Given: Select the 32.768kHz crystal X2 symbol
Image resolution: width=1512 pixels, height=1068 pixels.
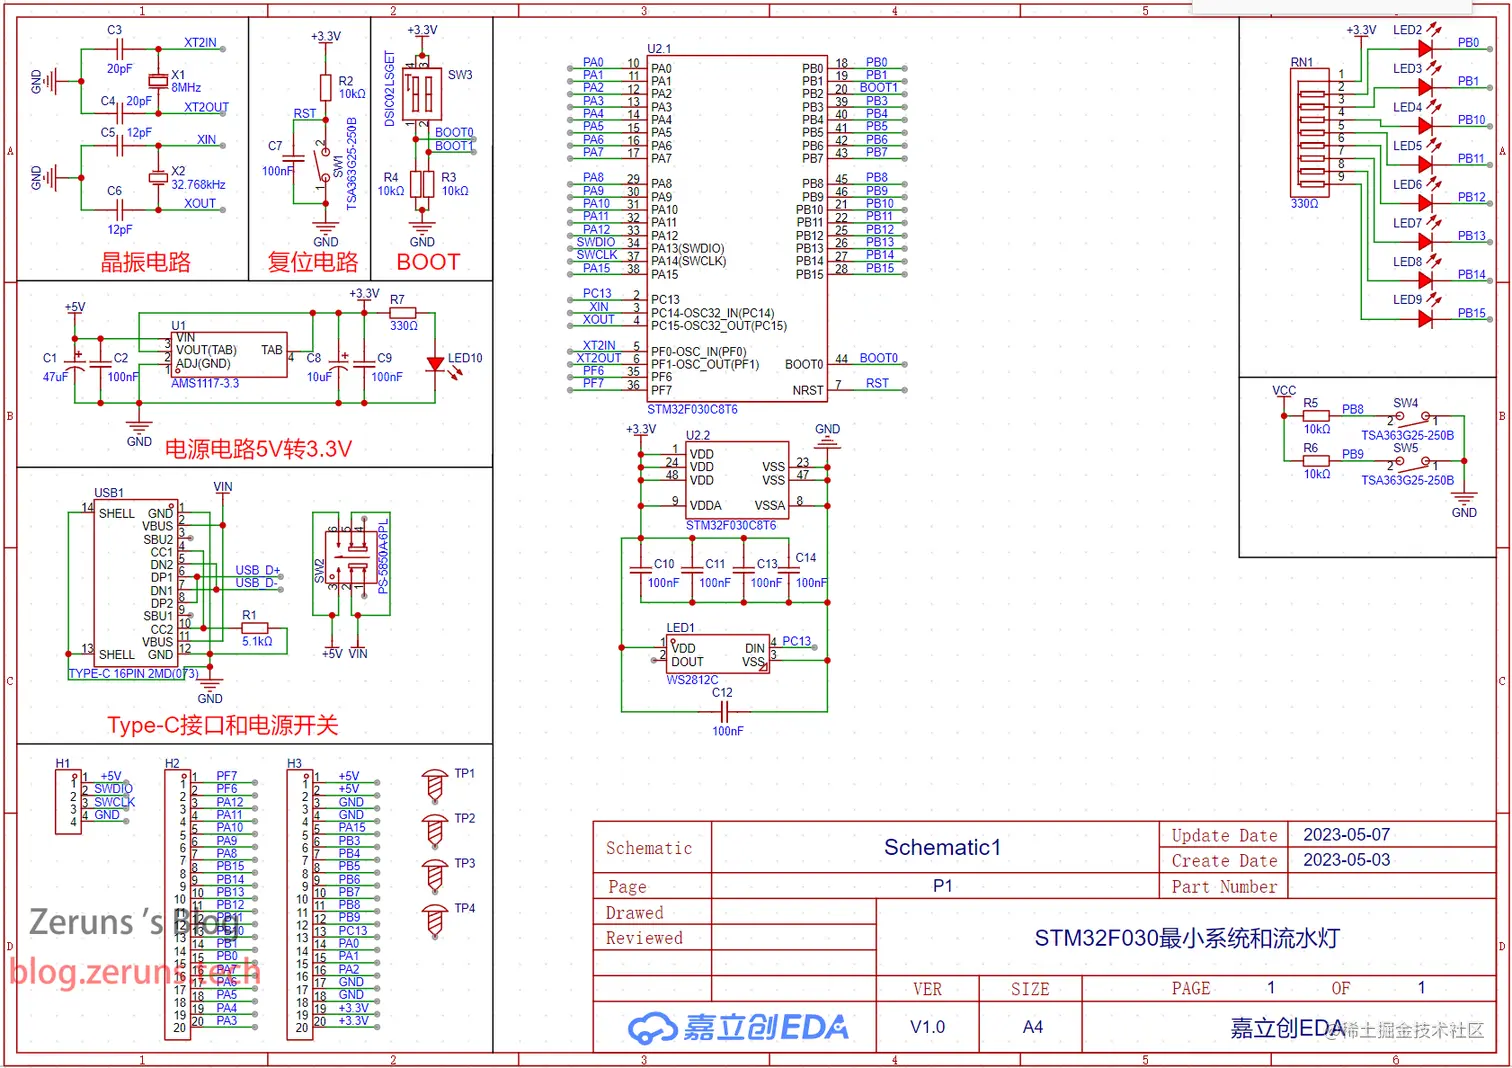Looking at the screenshot, I should [158, 177].
